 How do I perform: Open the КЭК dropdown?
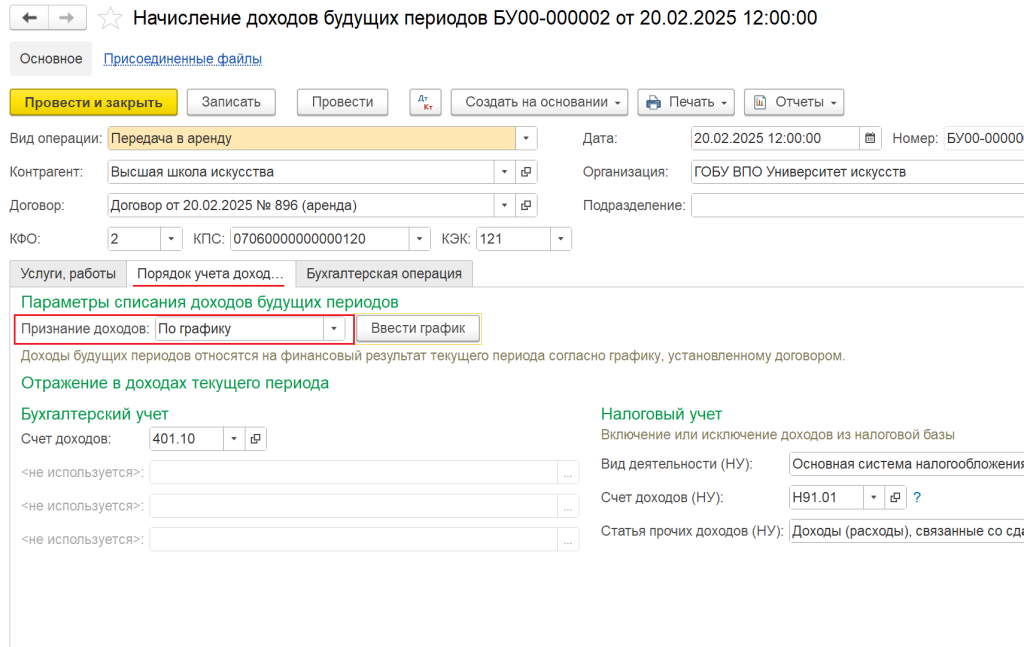tap(560, 239)
